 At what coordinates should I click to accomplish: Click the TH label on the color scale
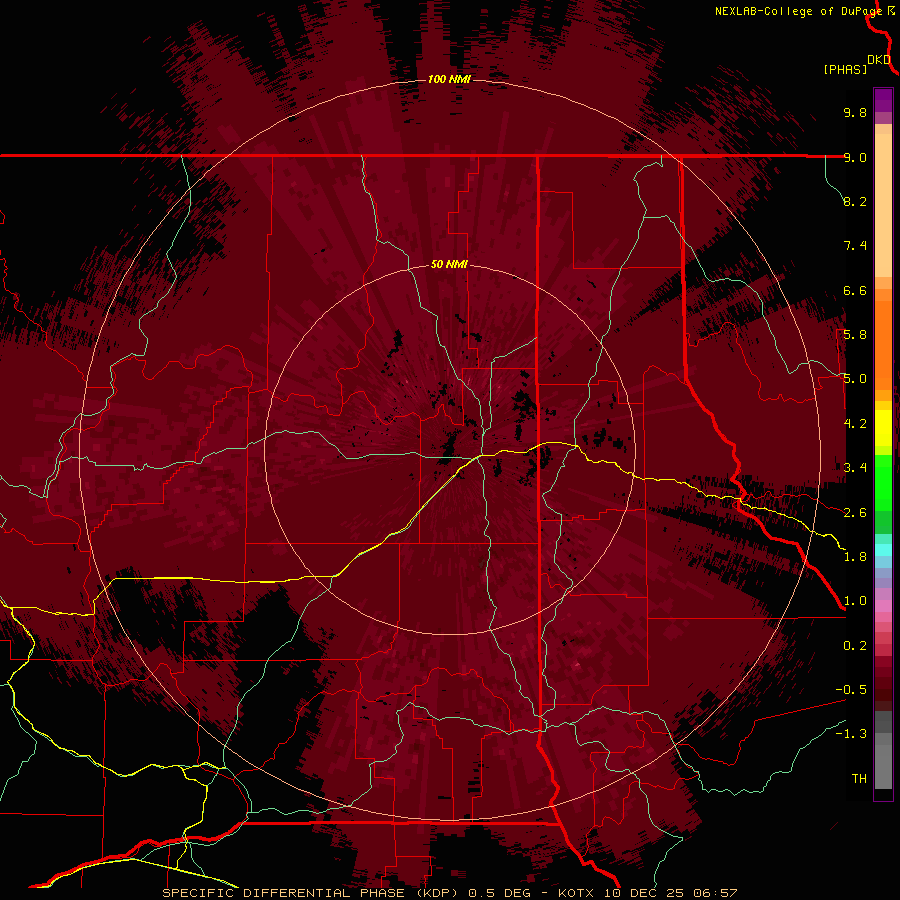859,779
